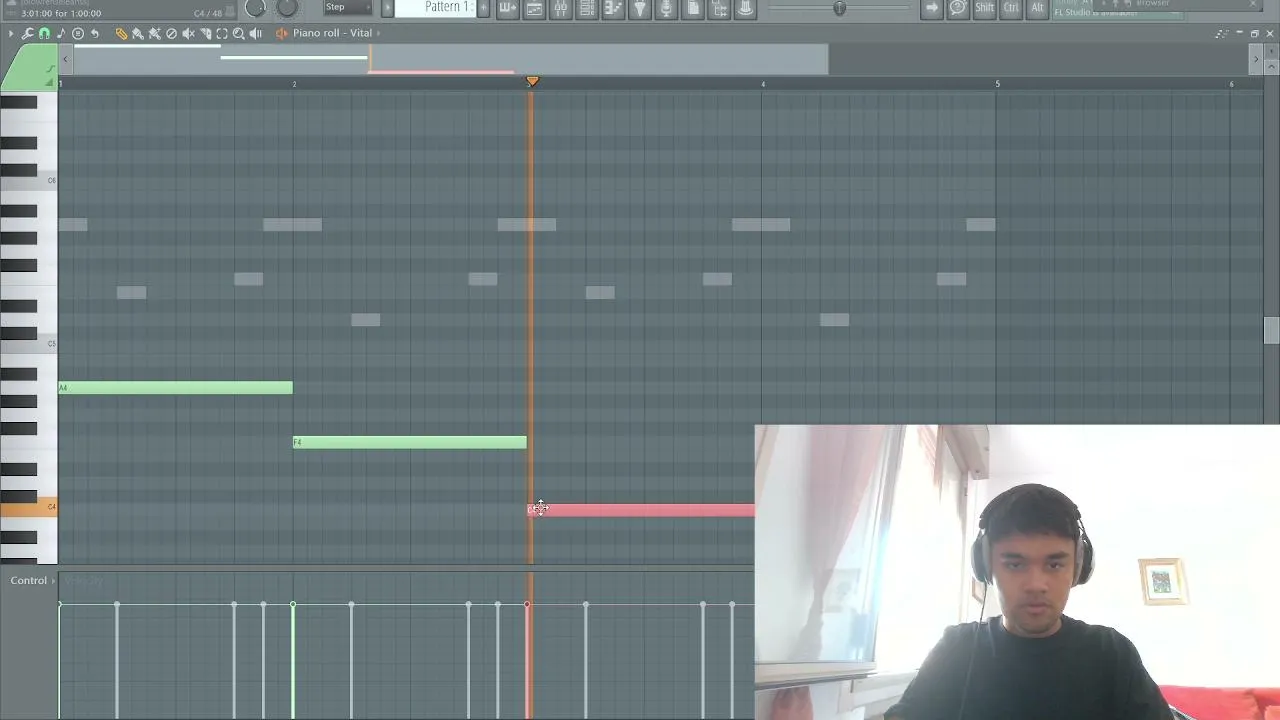Click the arrow left of Pattern 1
The height and width of the screenshot is (720, 1280).
point(387,8)
